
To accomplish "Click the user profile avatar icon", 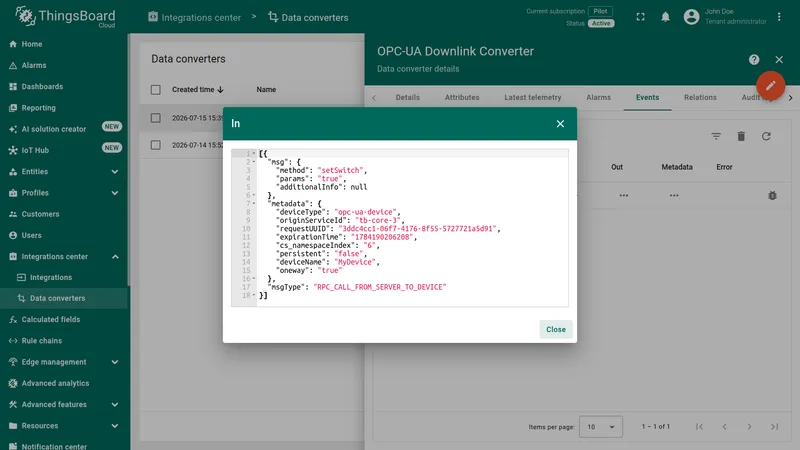I will [x=691, y=17].
